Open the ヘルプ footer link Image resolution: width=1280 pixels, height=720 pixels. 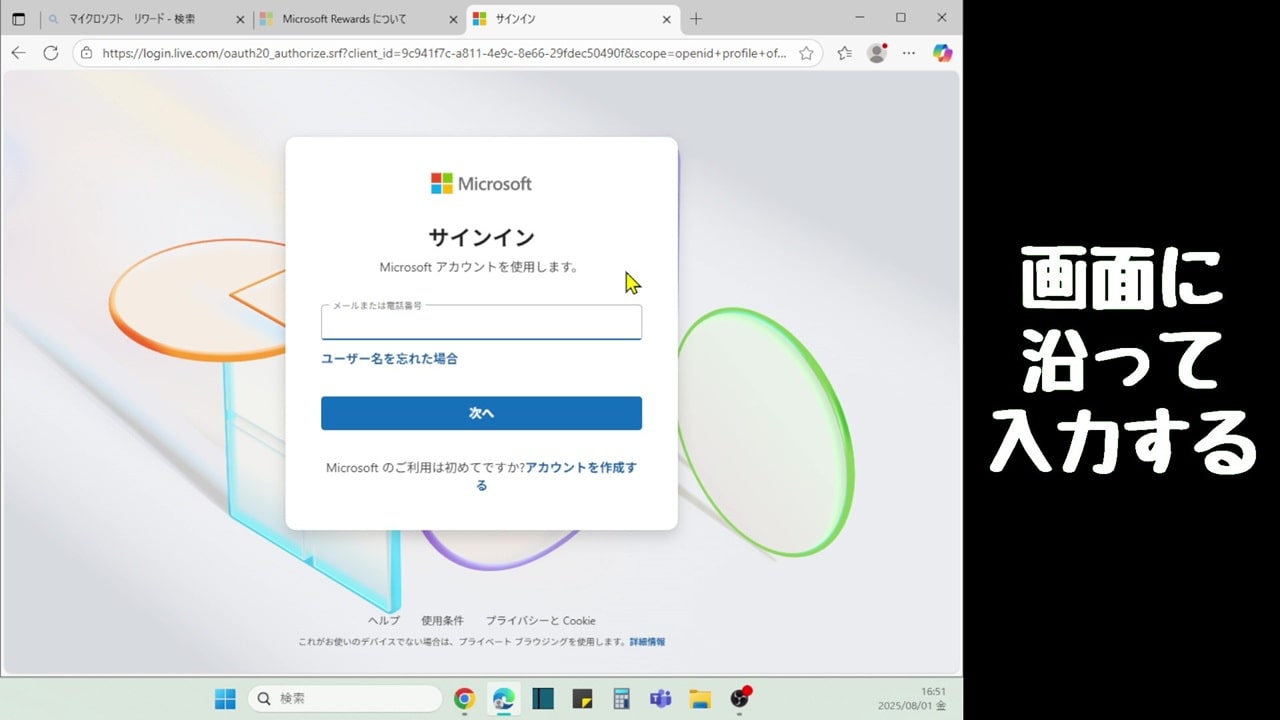(383, 621)
